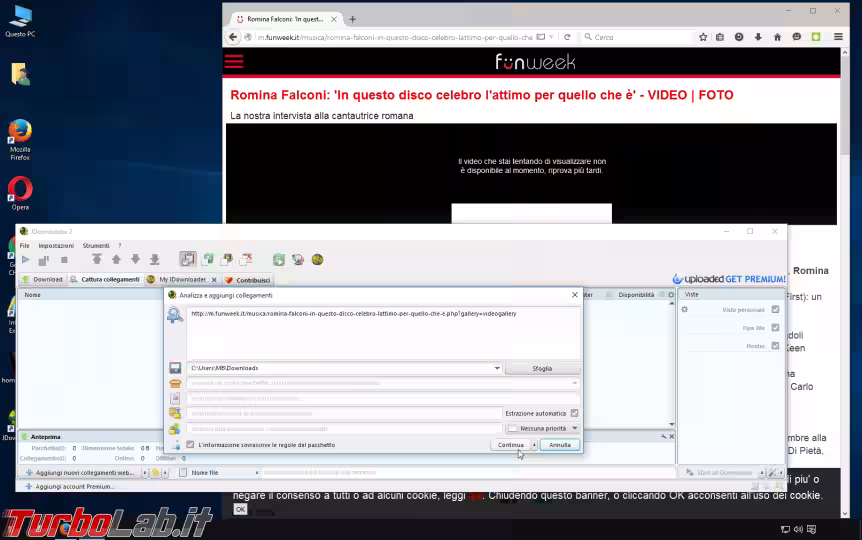Toggle Estrazione automatica checkbox
862x540 pixels.
[574, 413]
